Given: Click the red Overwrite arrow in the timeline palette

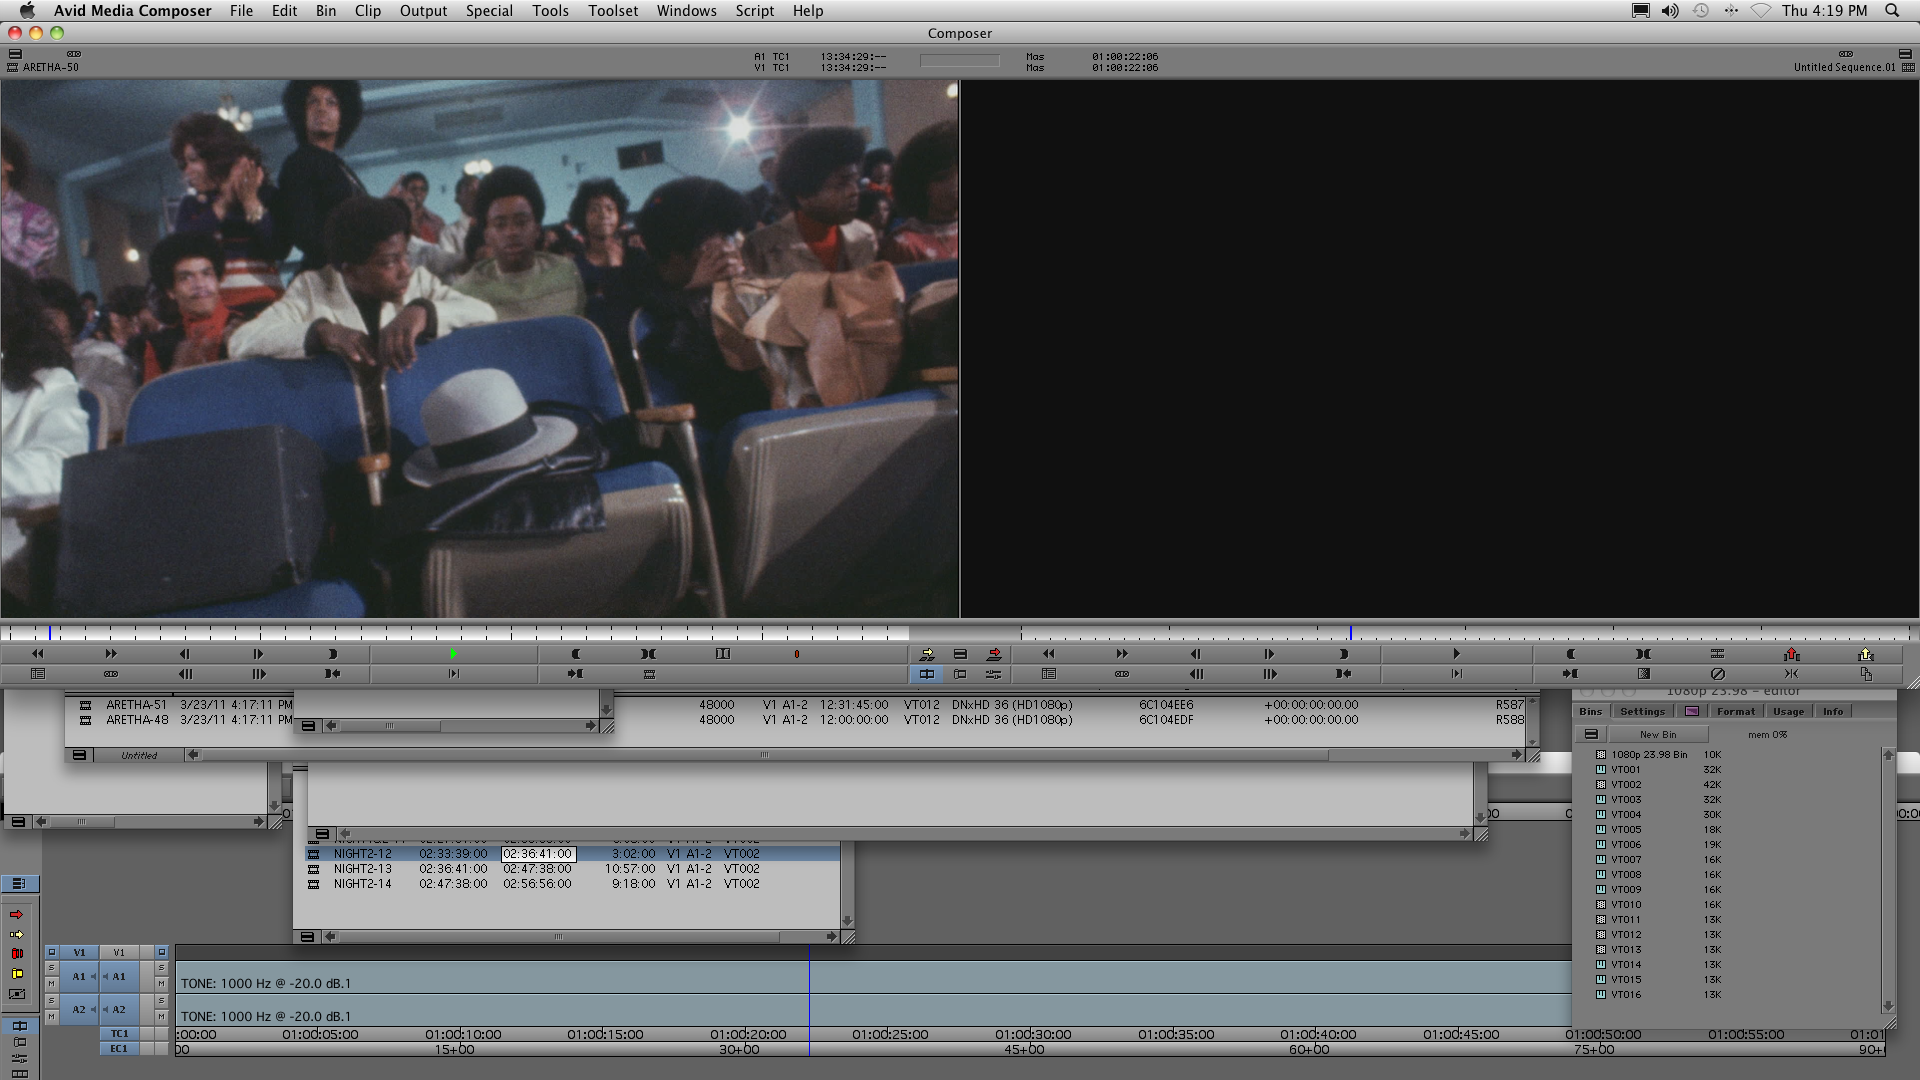Looking at the screenshot, I should pos(17,915).
